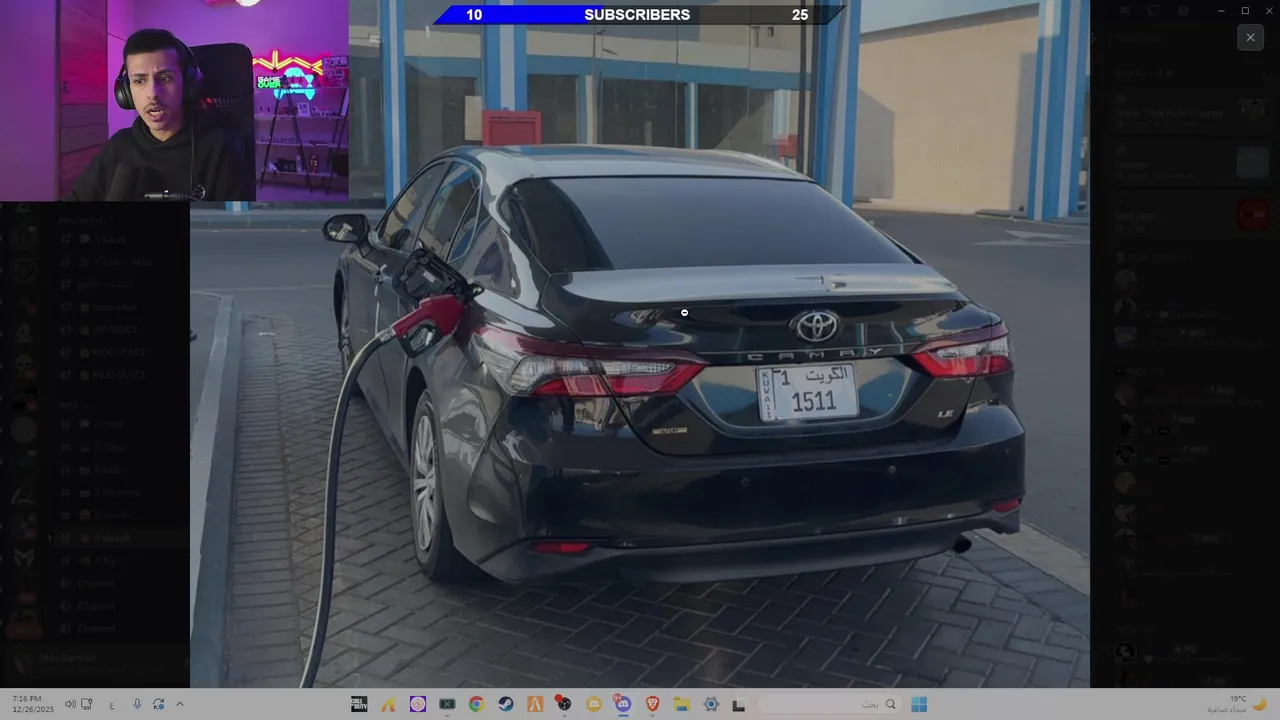Open the volume control in system tray
The image size is (1280, 720).
[70, 704]
